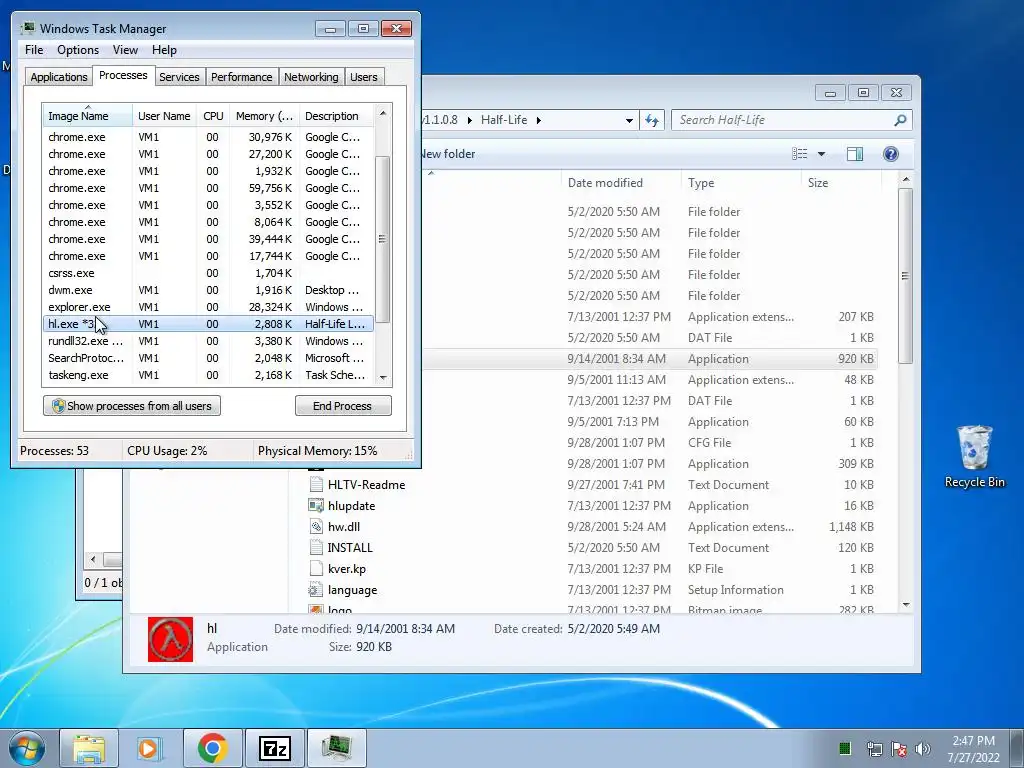Select the dwm.exe process row
Screen dimensions: 1024x768
click(208, 290)
